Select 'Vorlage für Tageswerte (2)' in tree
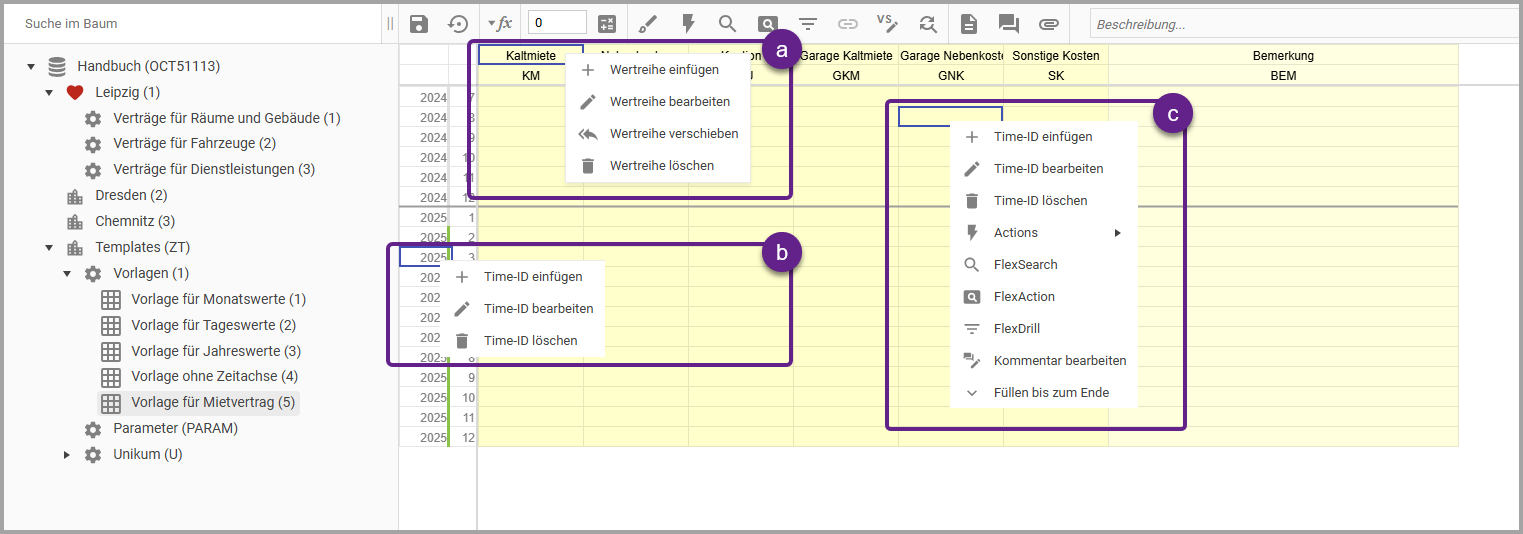The image size is (1523, 534). [x=213, y=325]
